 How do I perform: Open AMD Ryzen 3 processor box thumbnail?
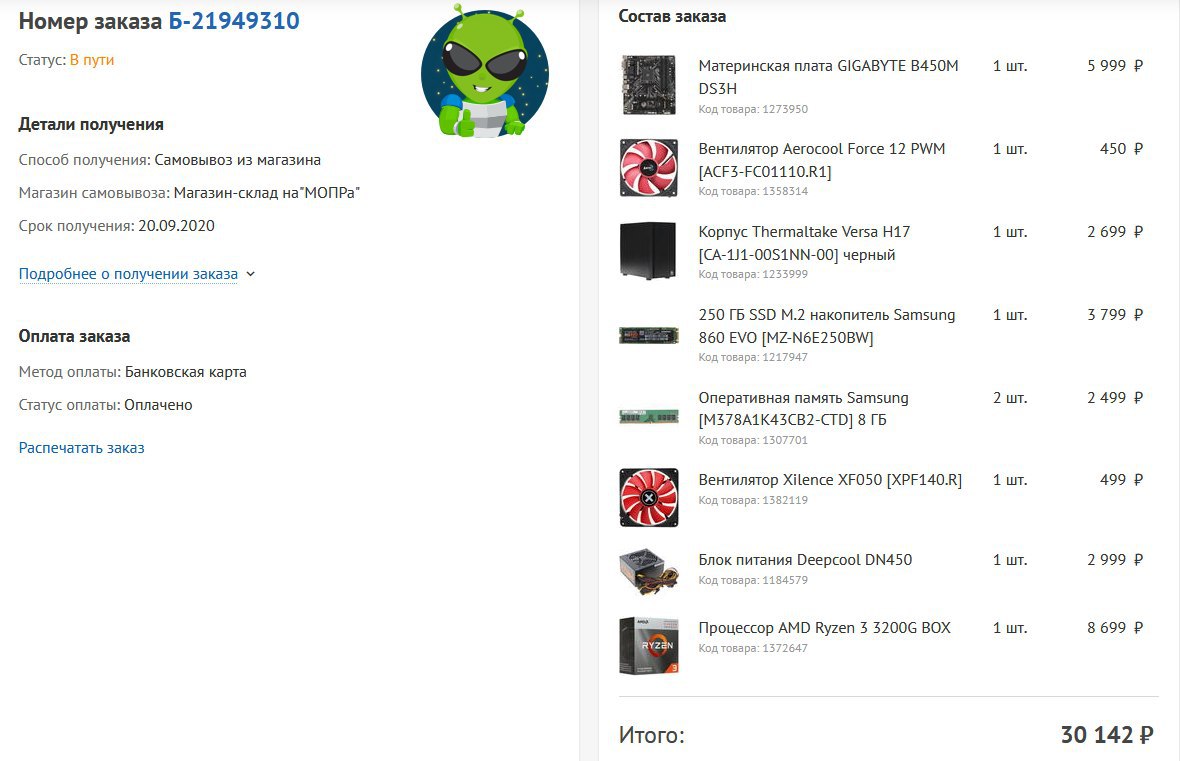[649, 645]
